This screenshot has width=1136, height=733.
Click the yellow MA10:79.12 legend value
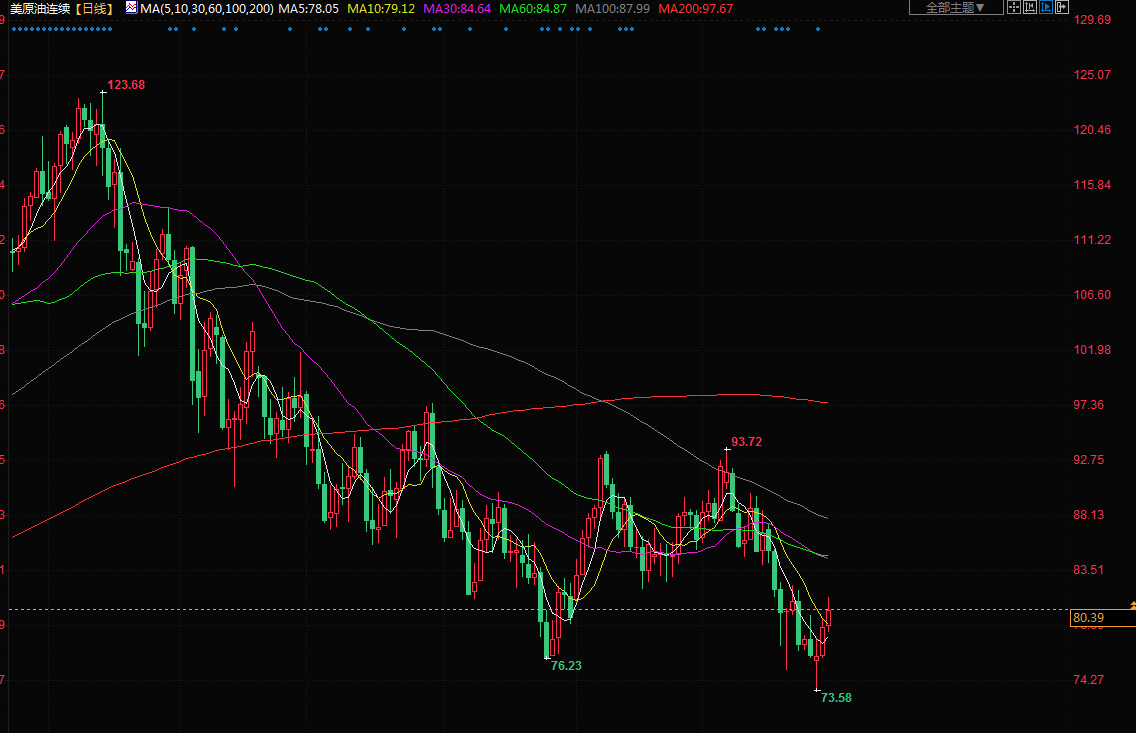pos(381,8)
